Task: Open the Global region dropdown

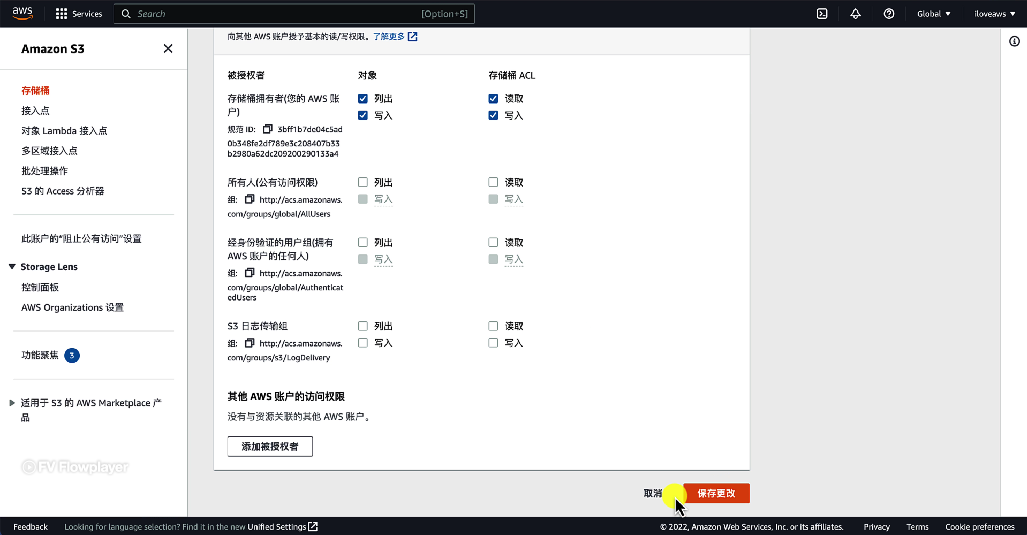Action: point(933,14)
